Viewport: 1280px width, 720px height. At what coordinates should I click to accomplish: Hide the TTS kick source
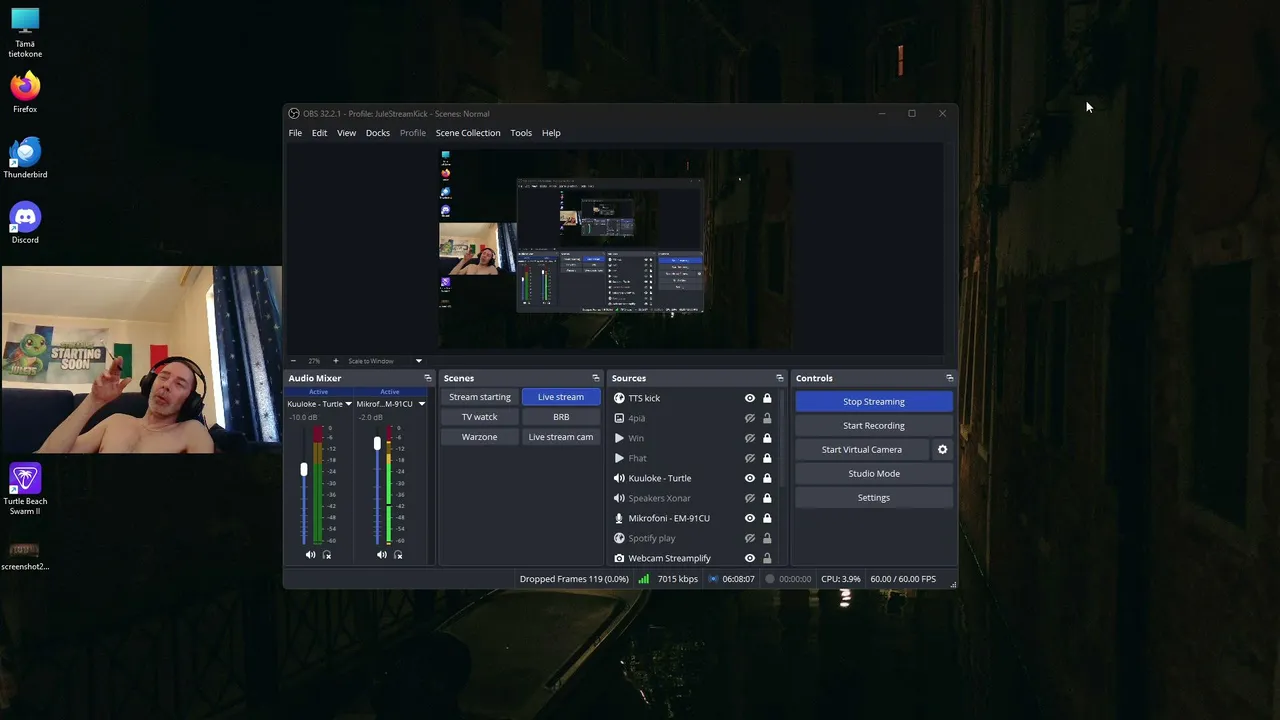(x=749, y=398)
